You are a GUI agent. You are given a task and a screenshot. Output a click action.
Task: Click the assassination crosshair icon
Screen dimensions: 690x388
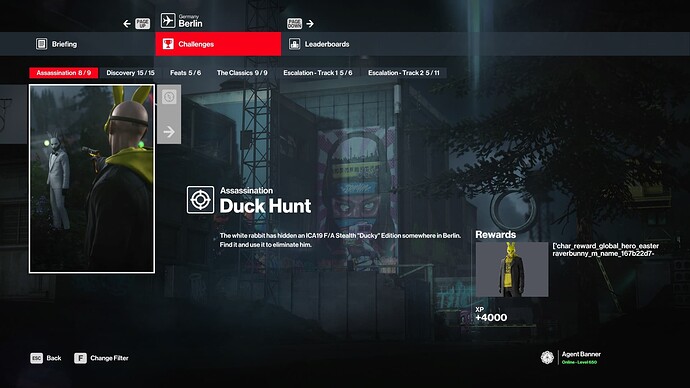pos(200,200)
